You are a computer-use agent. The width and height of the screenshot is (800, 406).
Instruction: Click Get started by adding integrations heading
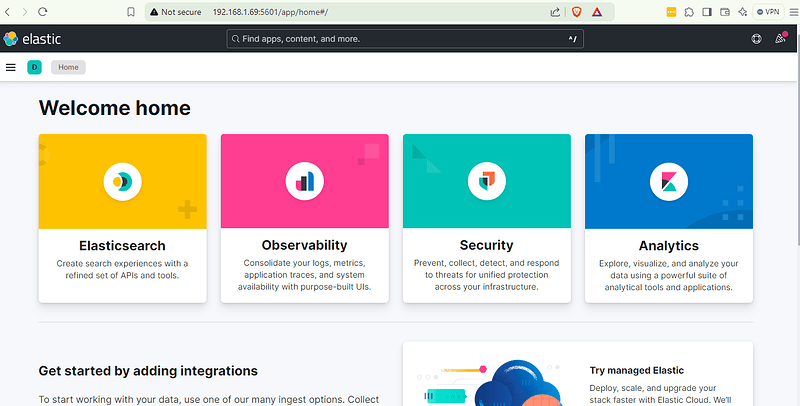coord(148,371)
